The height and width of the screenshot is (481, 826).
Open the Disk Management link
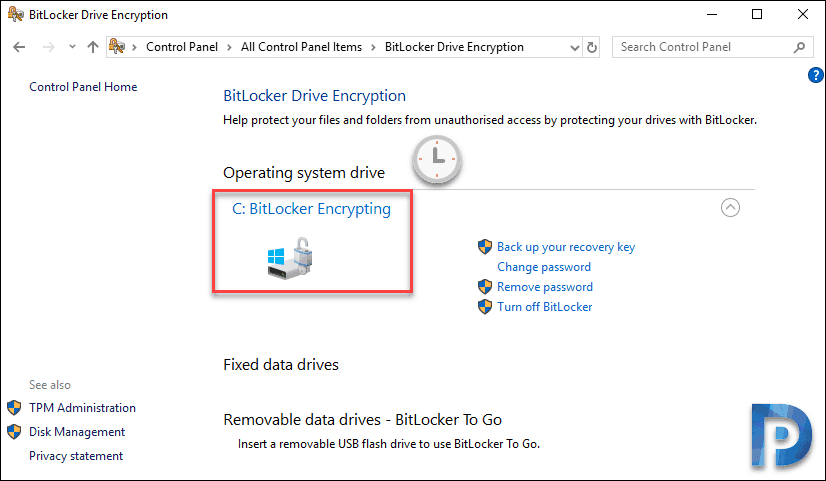77,432
